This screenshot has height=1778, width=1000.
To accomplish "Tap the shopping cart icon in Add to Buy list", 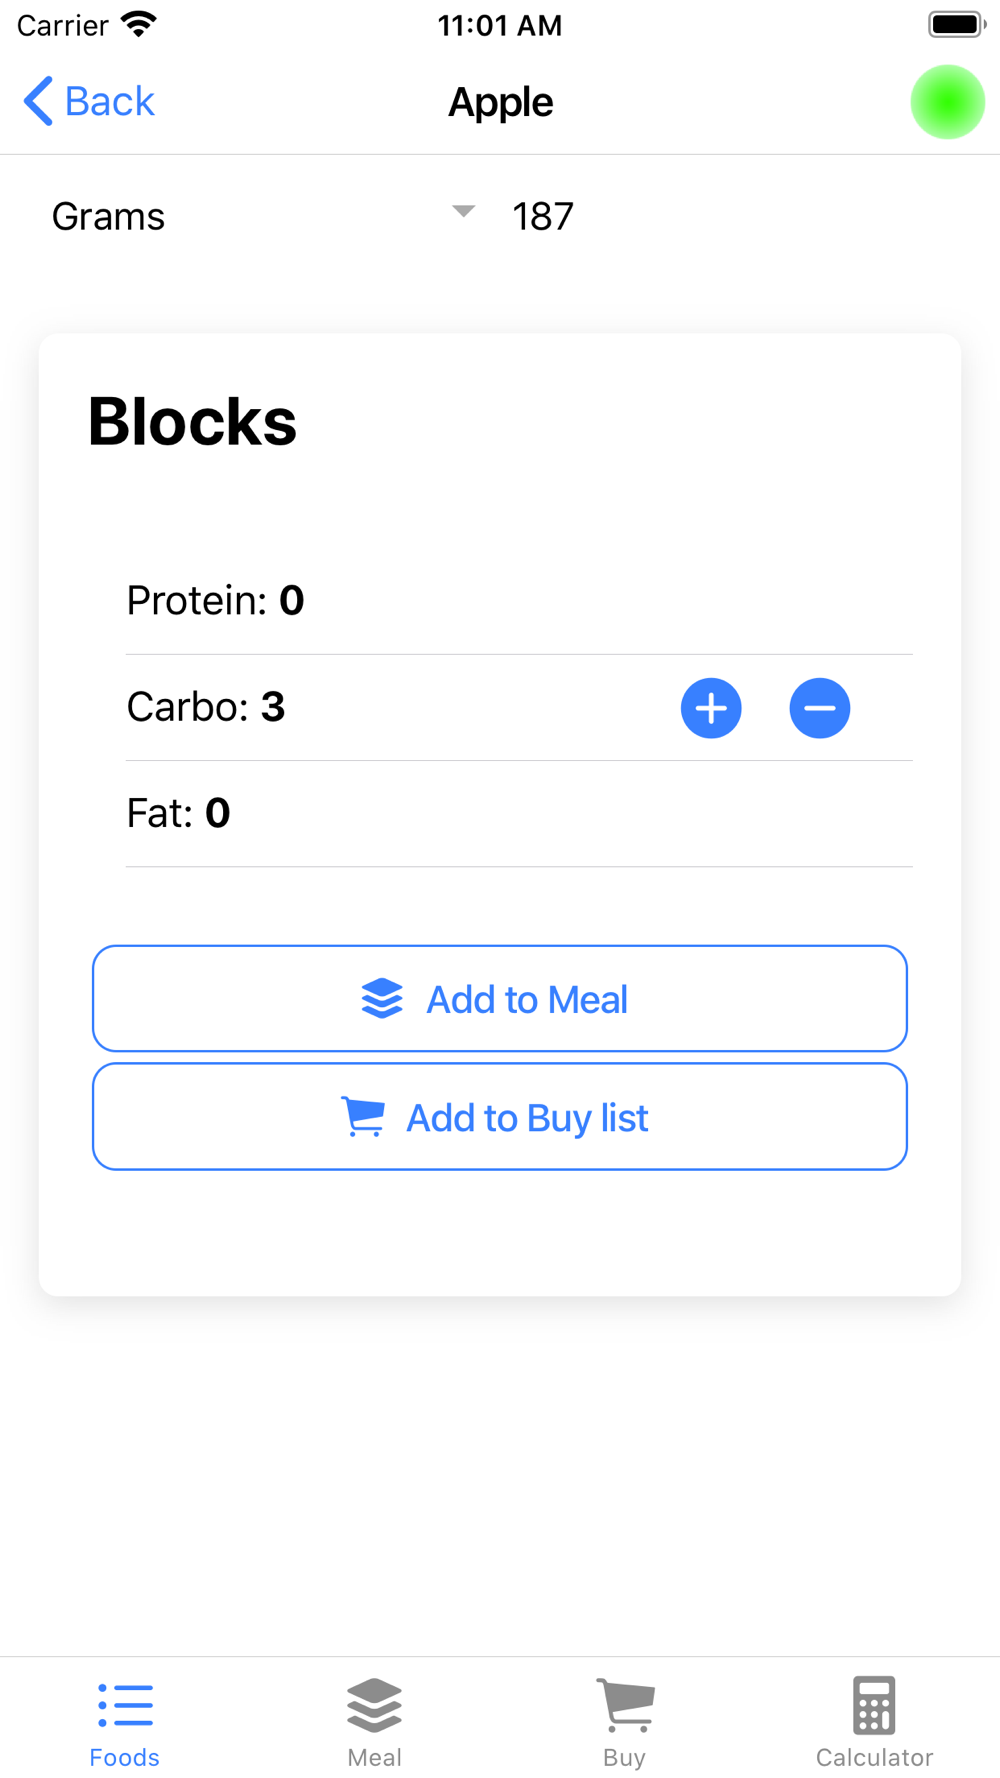I will 363,1116.
